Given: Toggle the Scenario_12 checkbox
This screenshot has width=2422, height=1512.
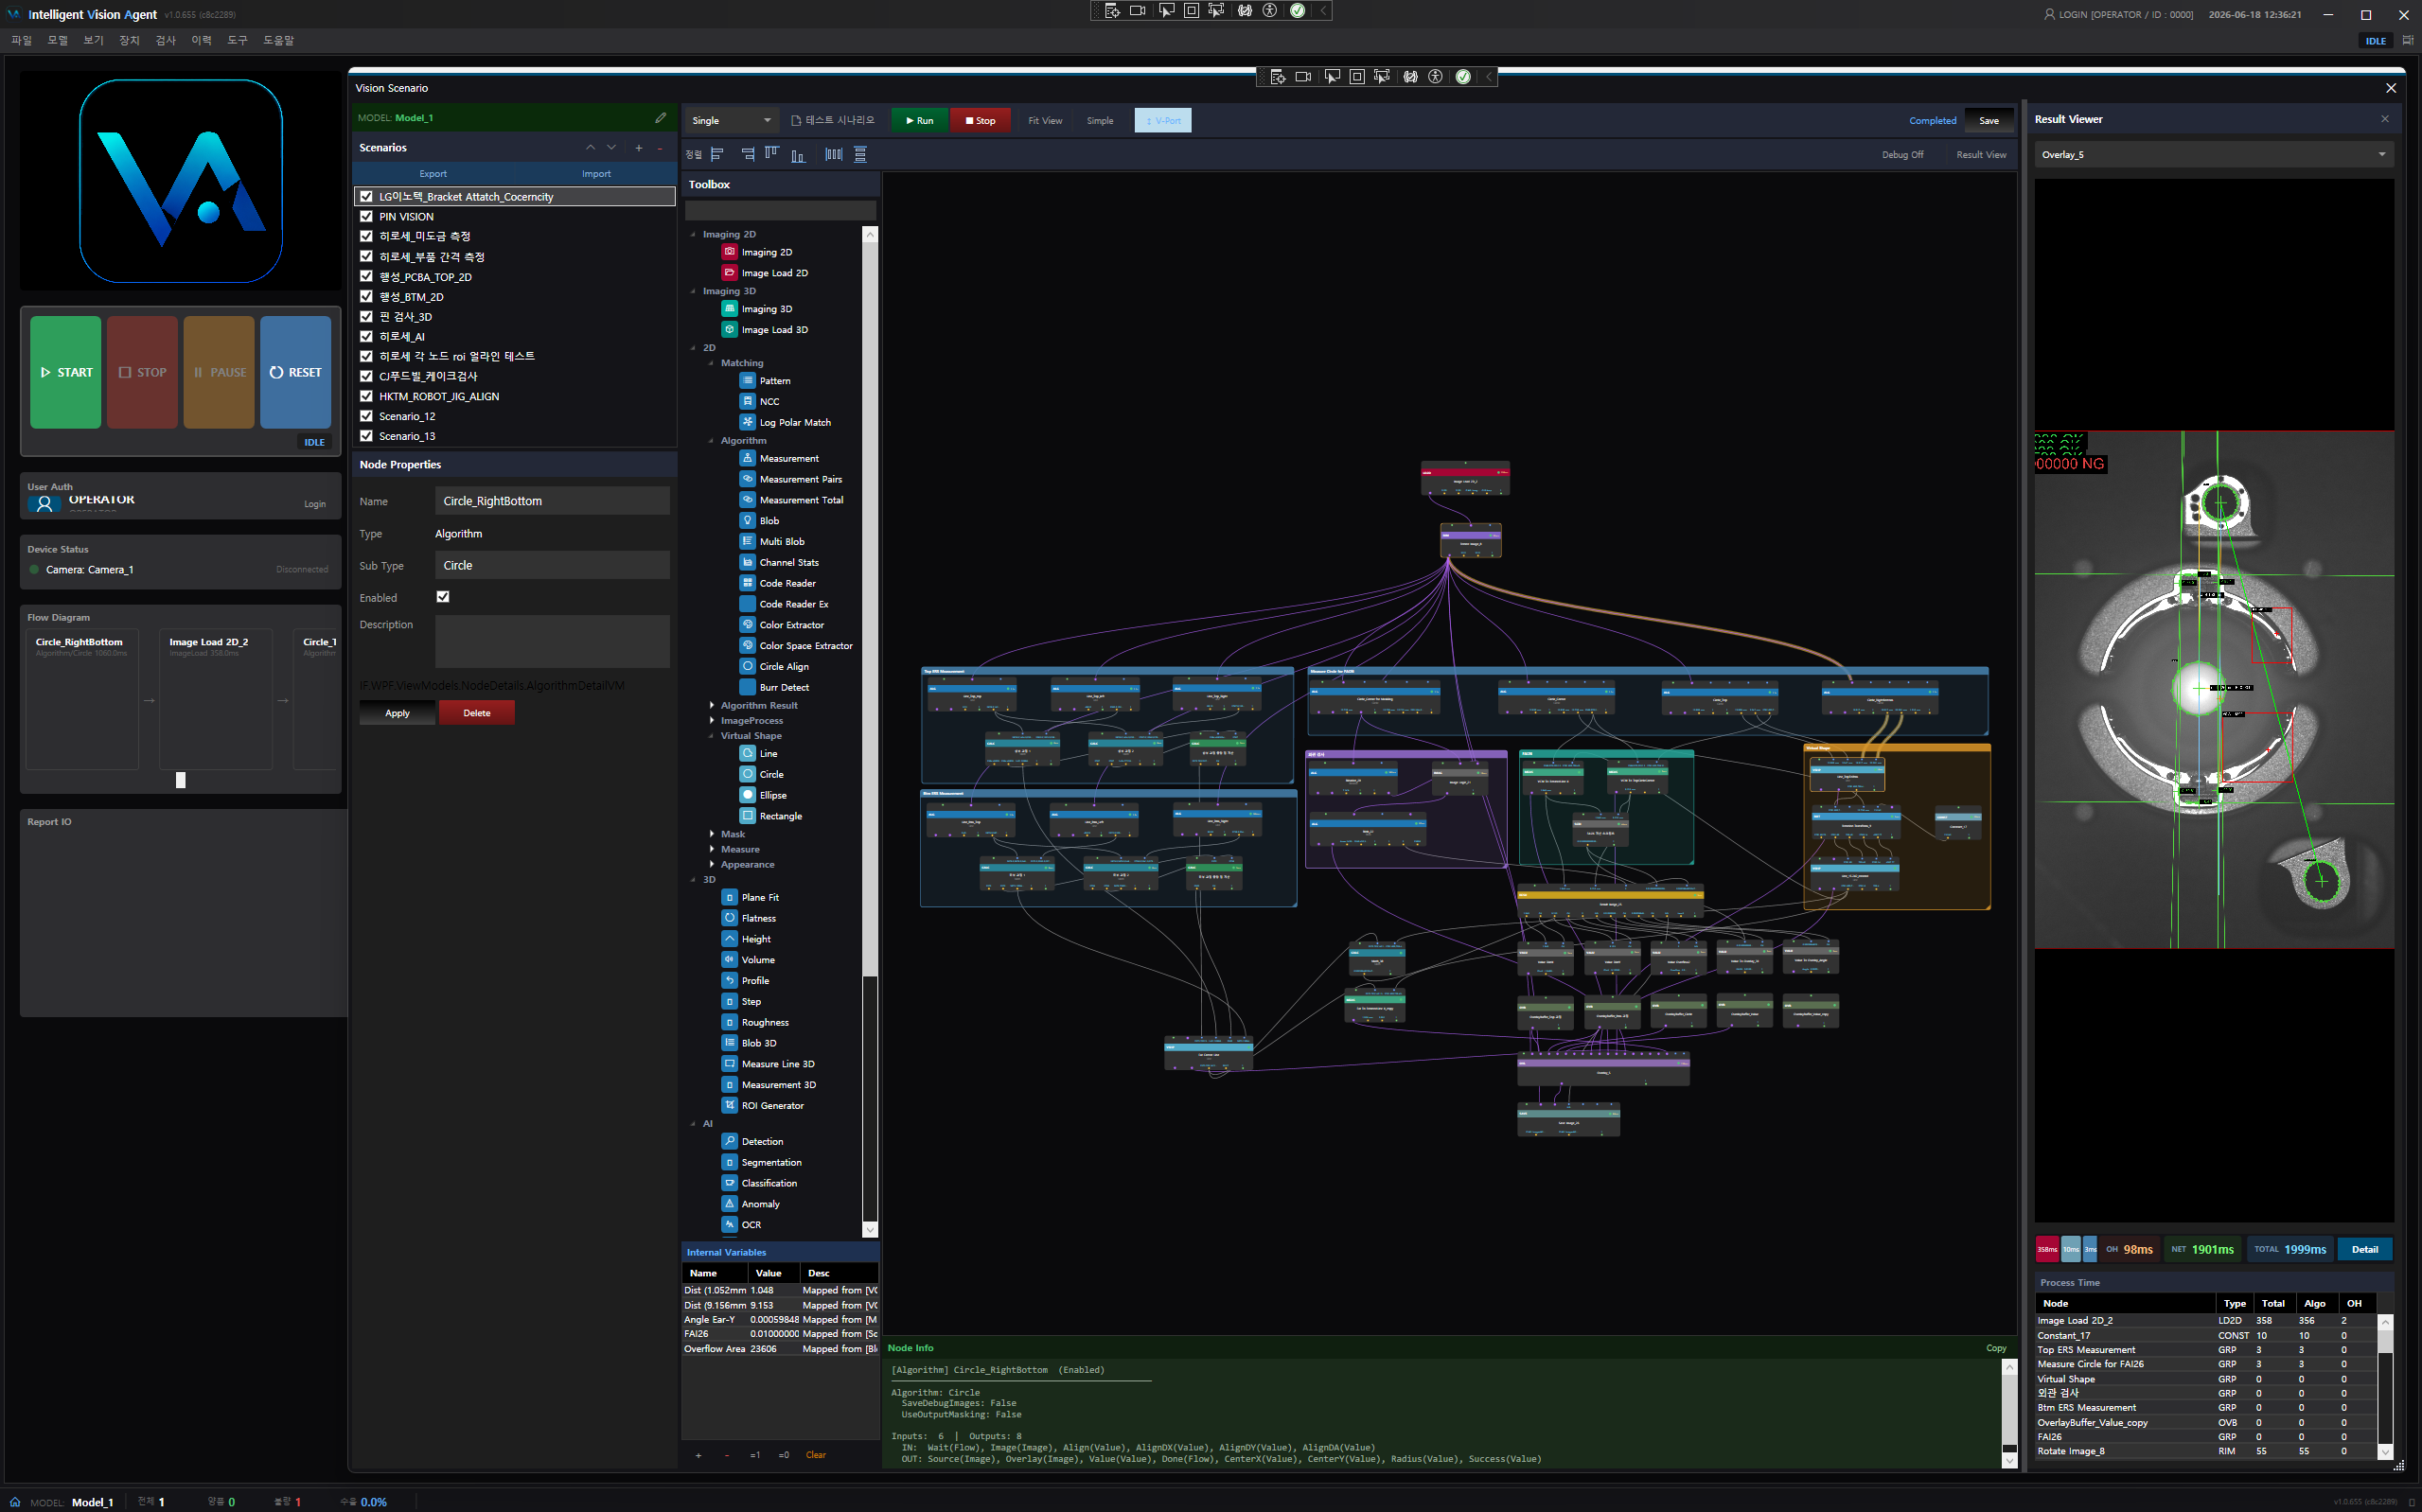Looking at the screenshot, I should tap(366, 416).
